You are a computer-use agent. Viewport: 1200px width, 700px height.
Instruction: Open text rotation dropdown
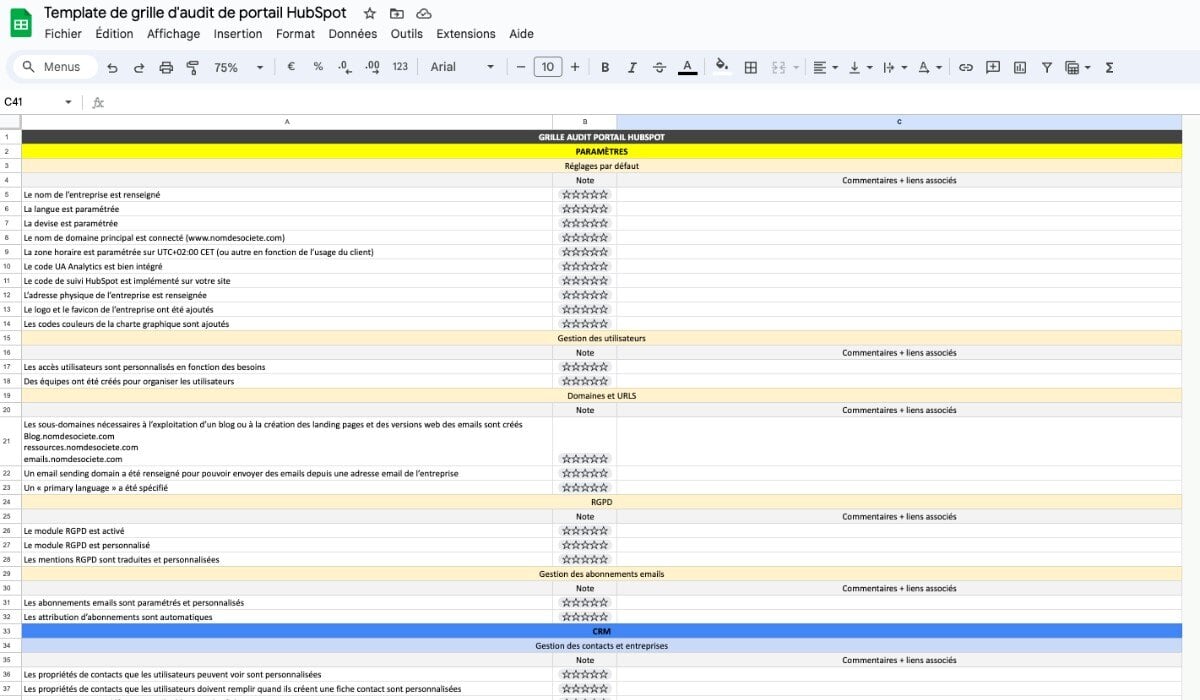pos(930,67)
